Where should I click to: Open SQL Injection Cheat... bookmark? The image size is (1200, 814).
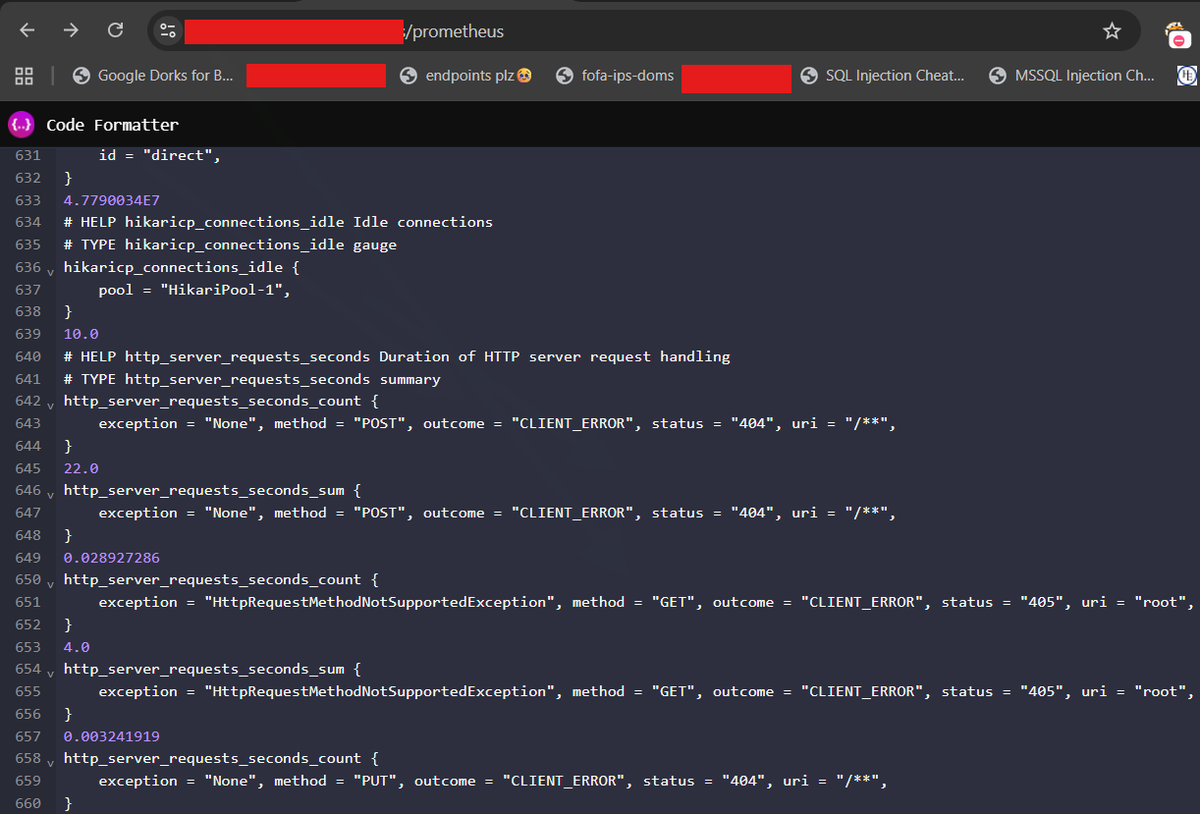(883, 75)
